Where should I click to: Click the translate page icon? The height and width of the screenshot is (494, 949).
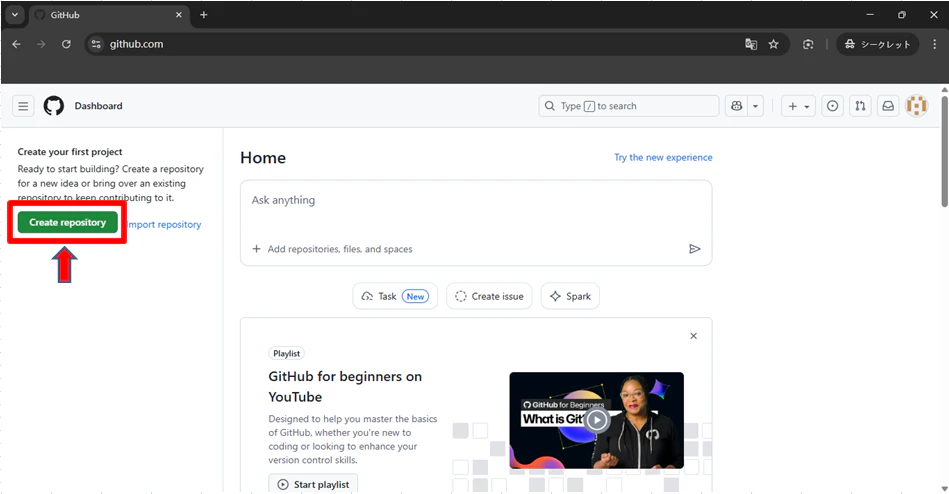pyautogui.click(x=751, y=44)
